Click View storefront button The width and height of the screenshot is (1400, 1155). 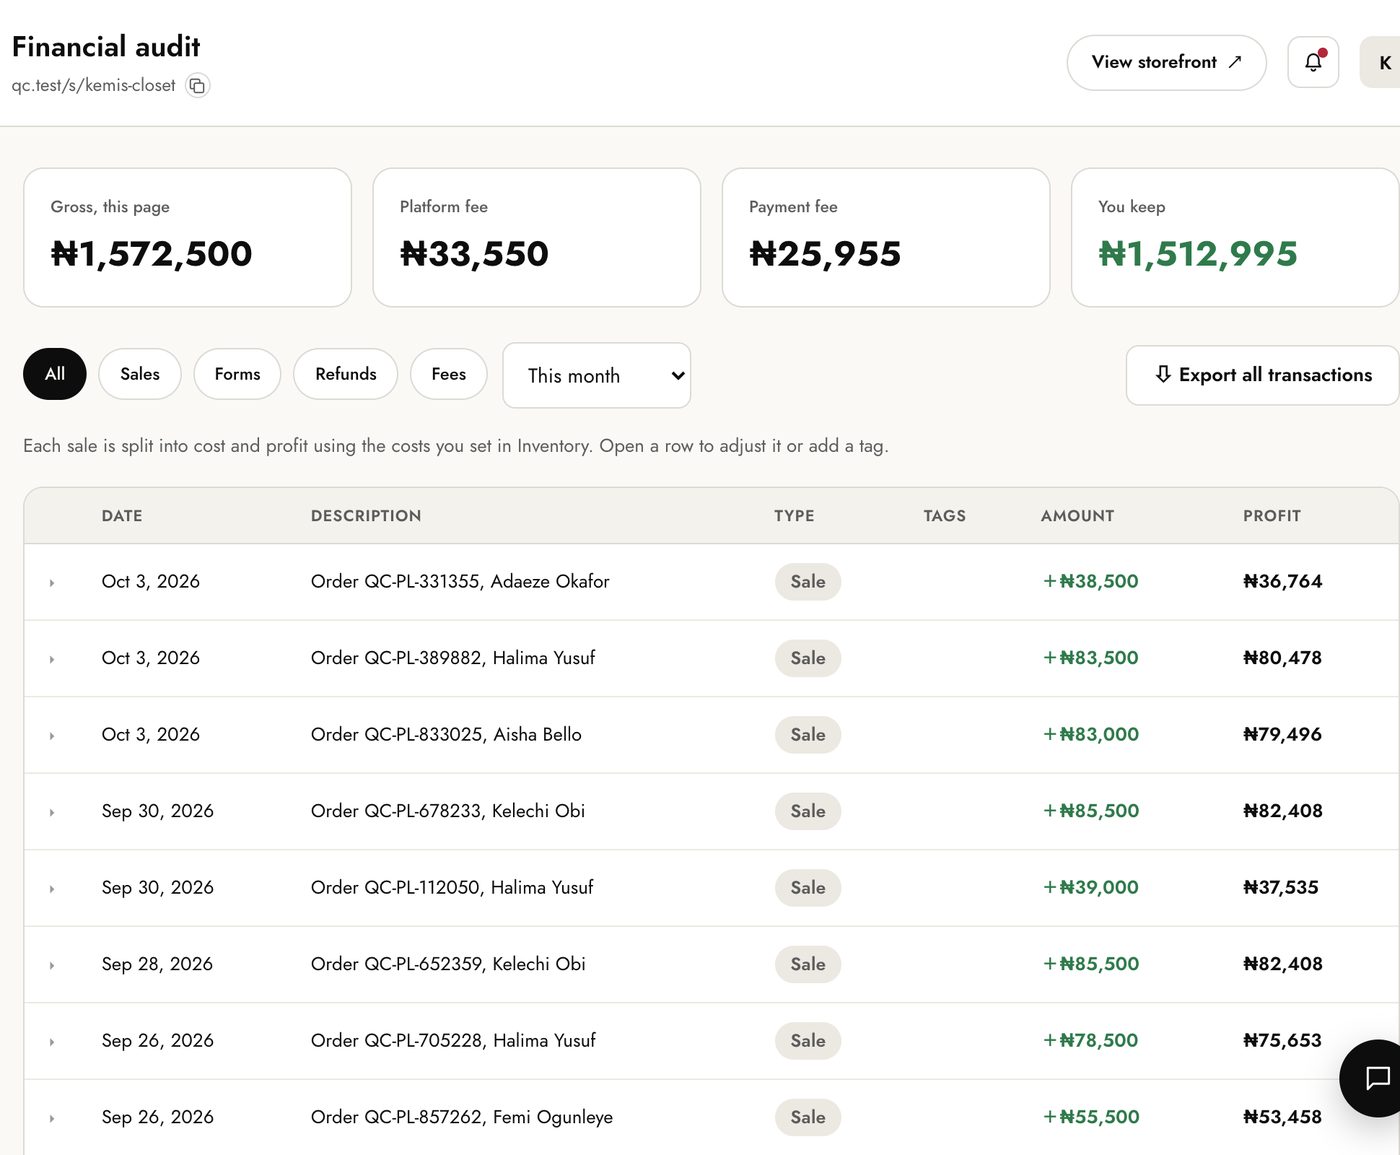1166,62
